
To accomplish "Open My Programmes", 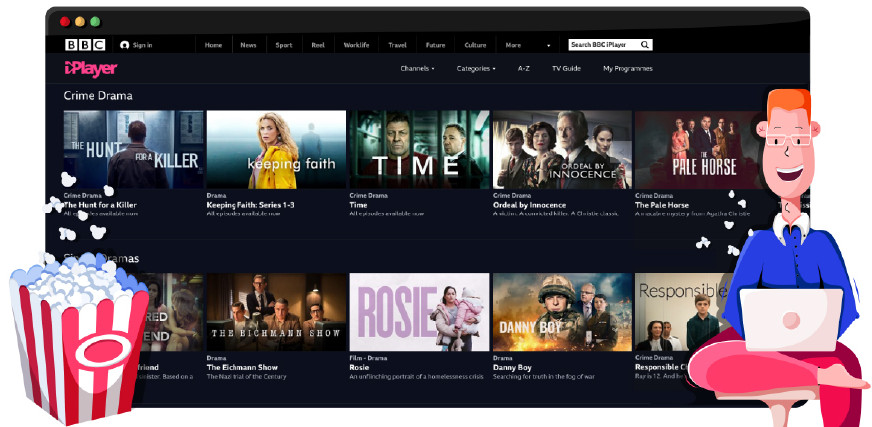I will tap(628, 68).
